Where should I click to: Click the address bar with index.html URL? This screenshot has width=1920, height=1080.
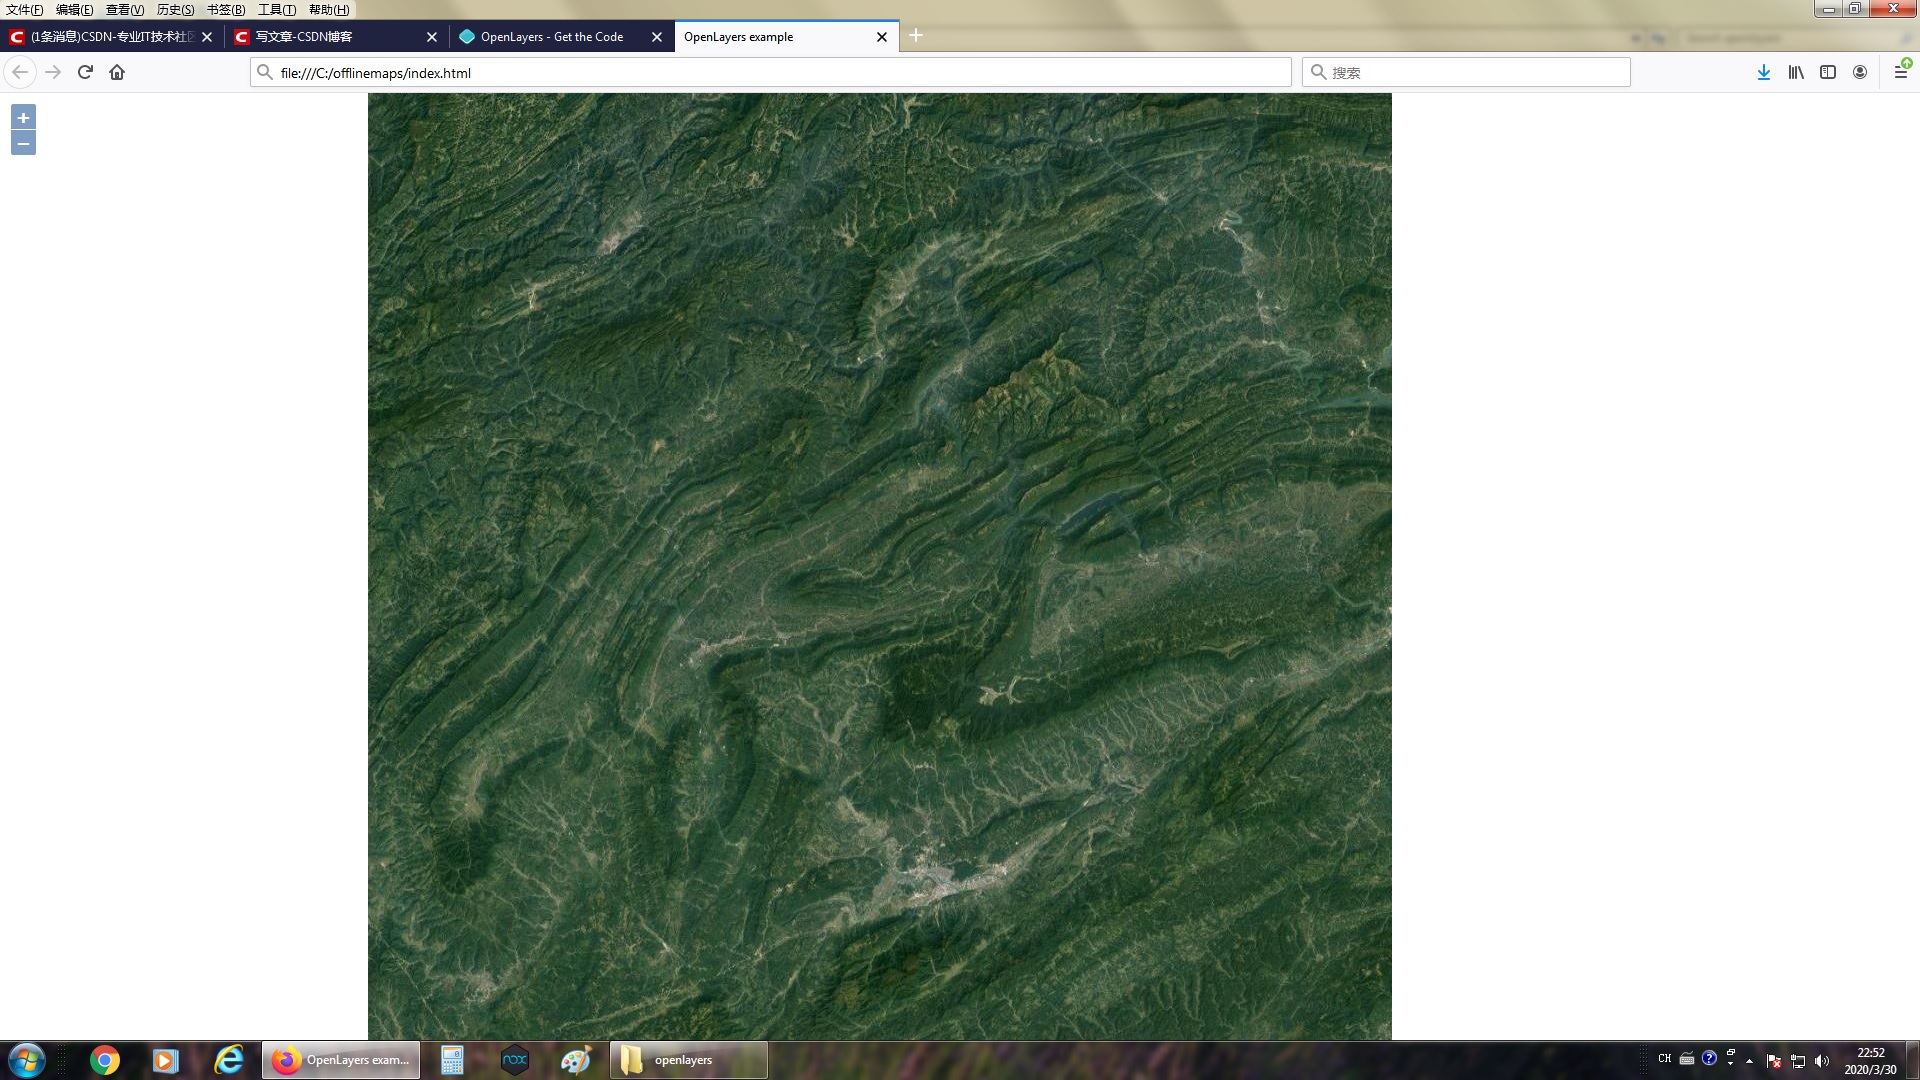click(x=770, y=72)
